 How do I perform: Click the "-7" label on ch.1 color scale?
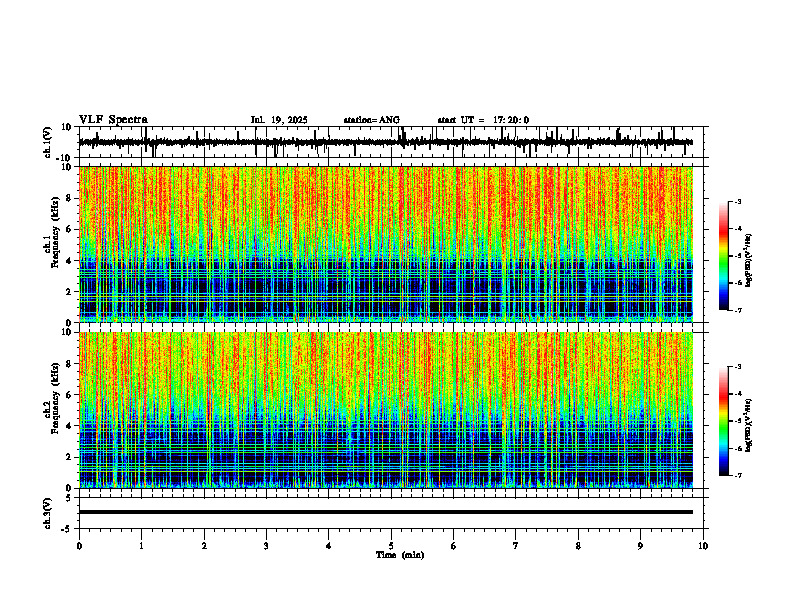(x=737, y=310)
